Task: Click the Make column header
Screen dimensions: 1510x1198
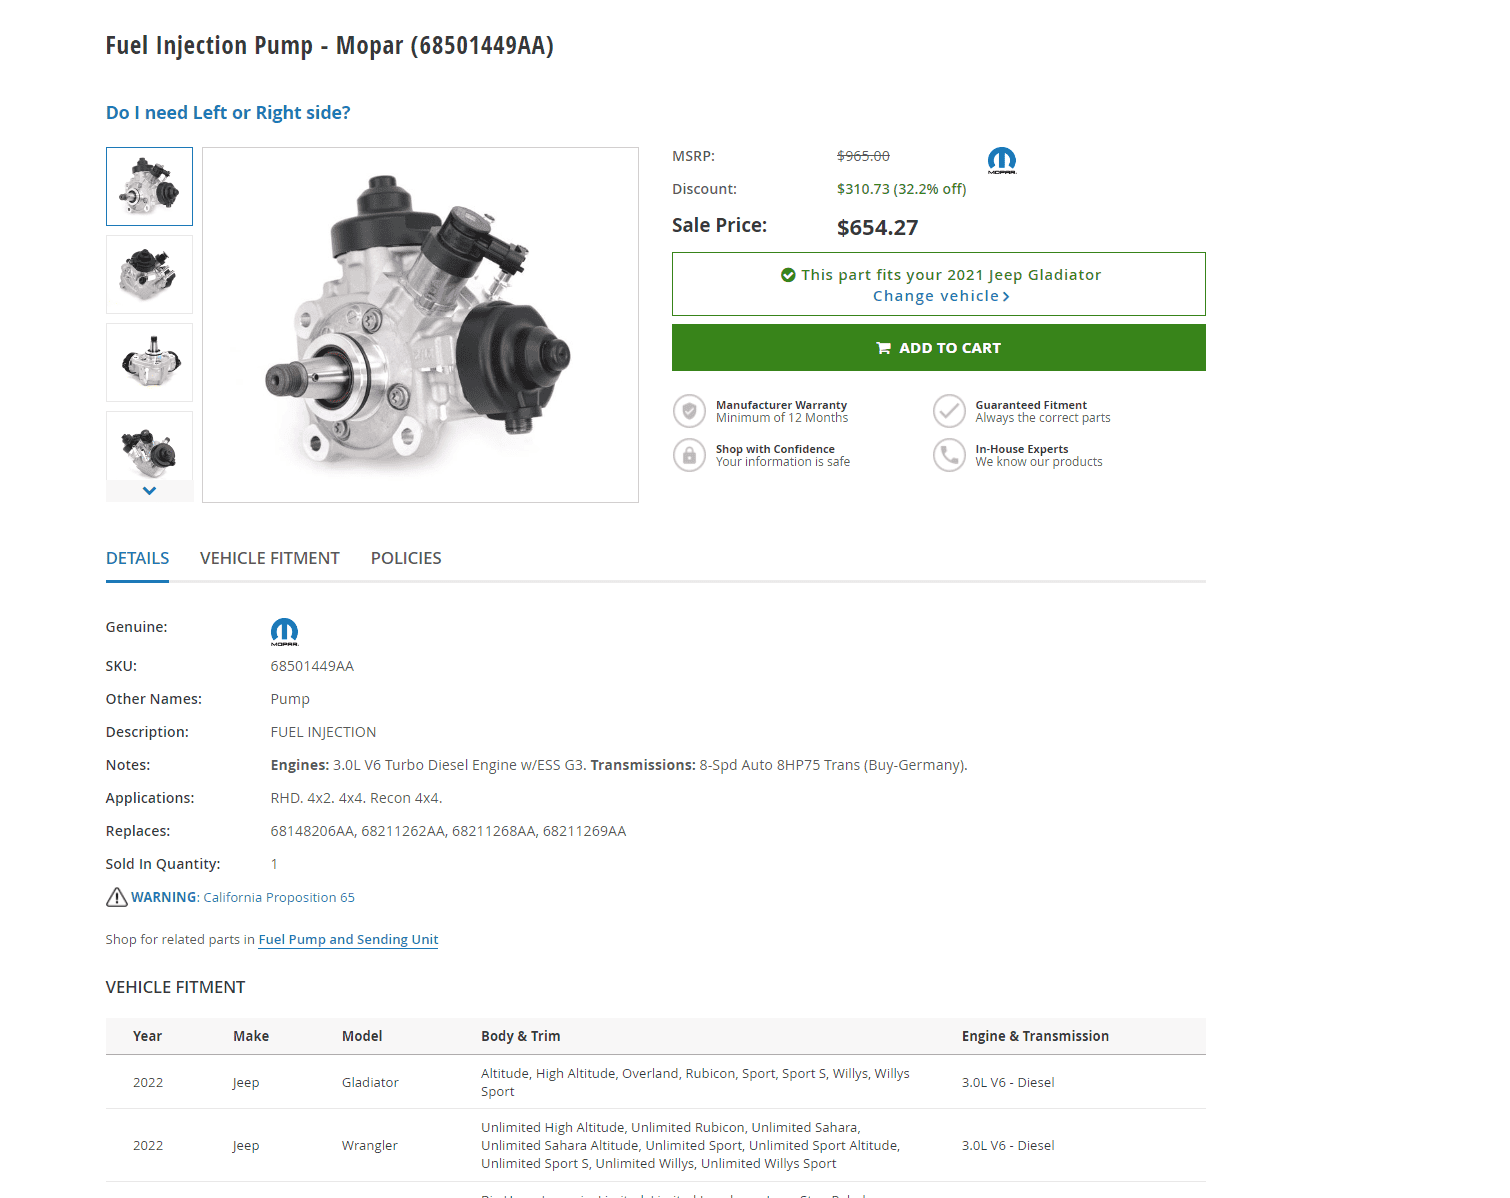Action: [251, 1036]
